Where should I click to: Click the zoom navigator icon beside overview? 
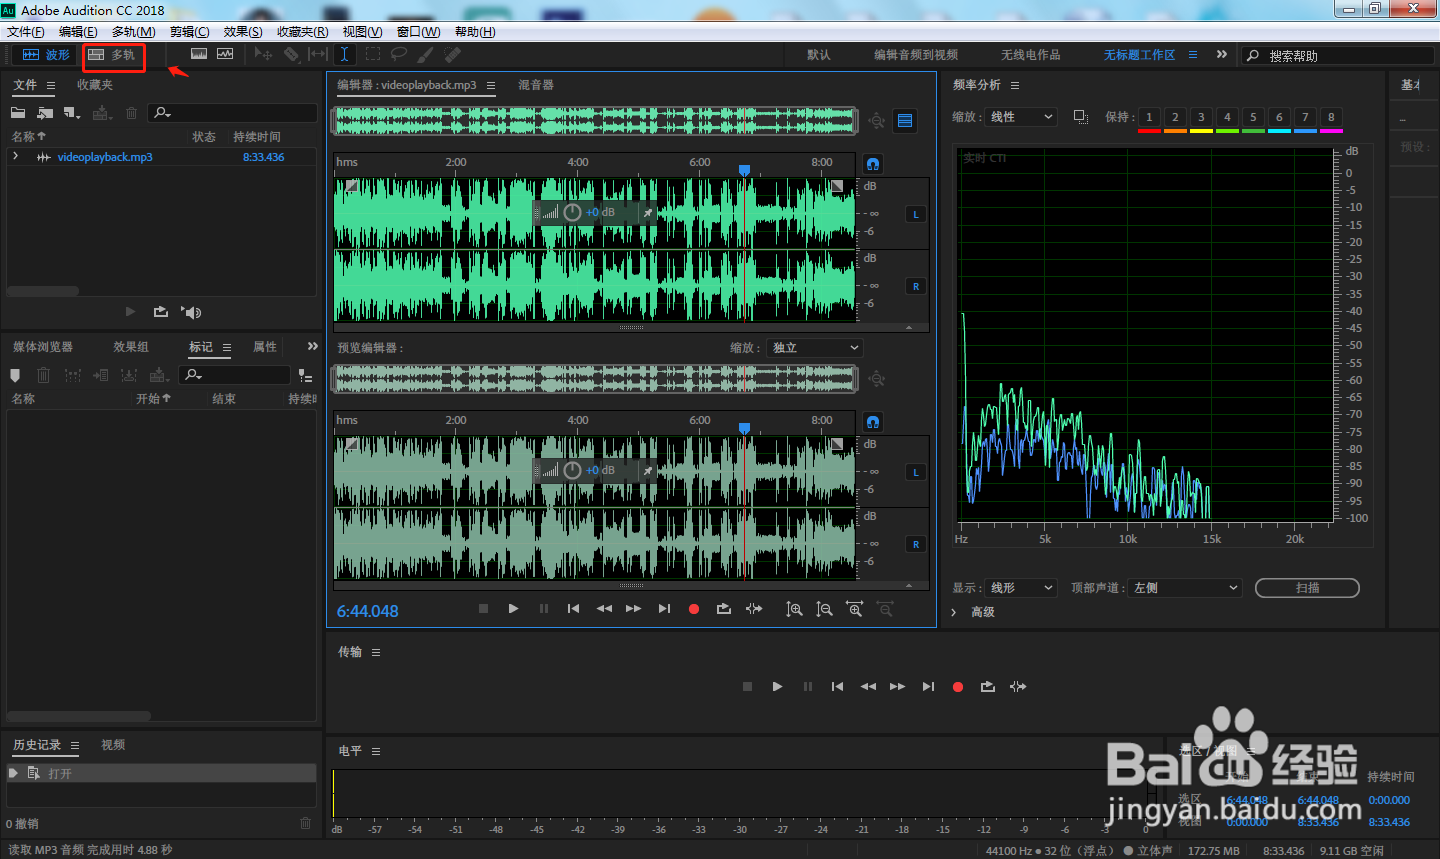click(877, 121)
